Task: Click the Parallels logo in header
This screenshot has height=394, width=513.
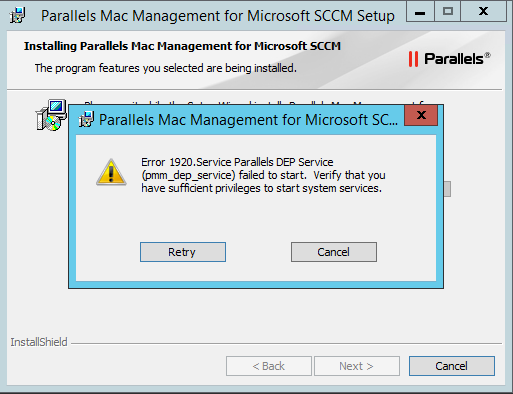Action: 450,59
